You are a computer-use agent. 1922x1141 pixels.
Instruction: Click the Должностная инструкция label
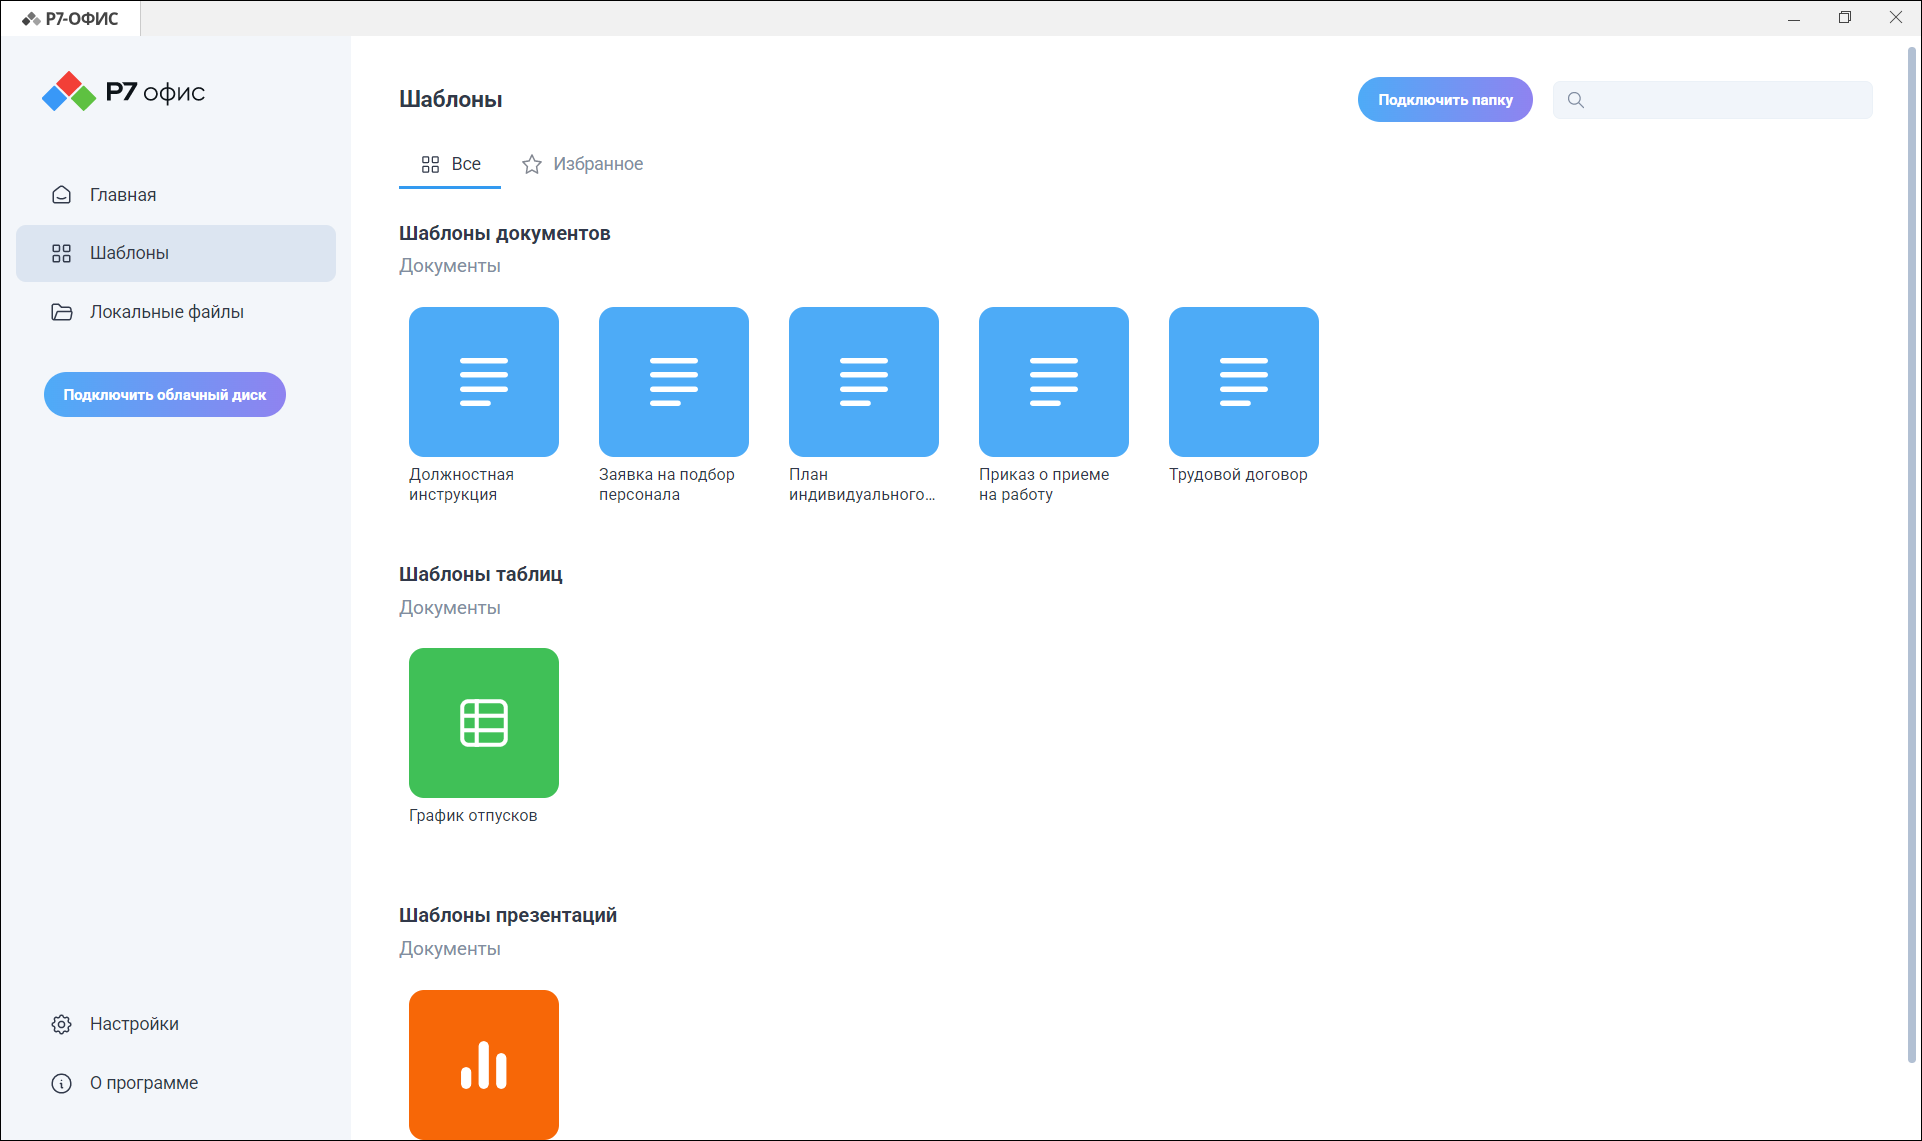click(462, 484)
